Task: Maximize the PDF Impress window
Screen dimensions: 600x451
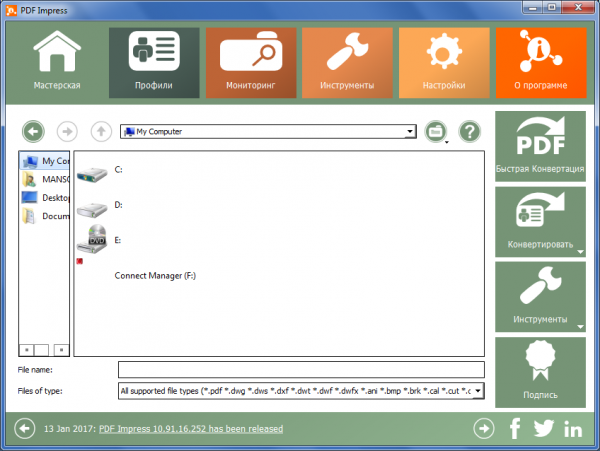Action: (552, 7)
